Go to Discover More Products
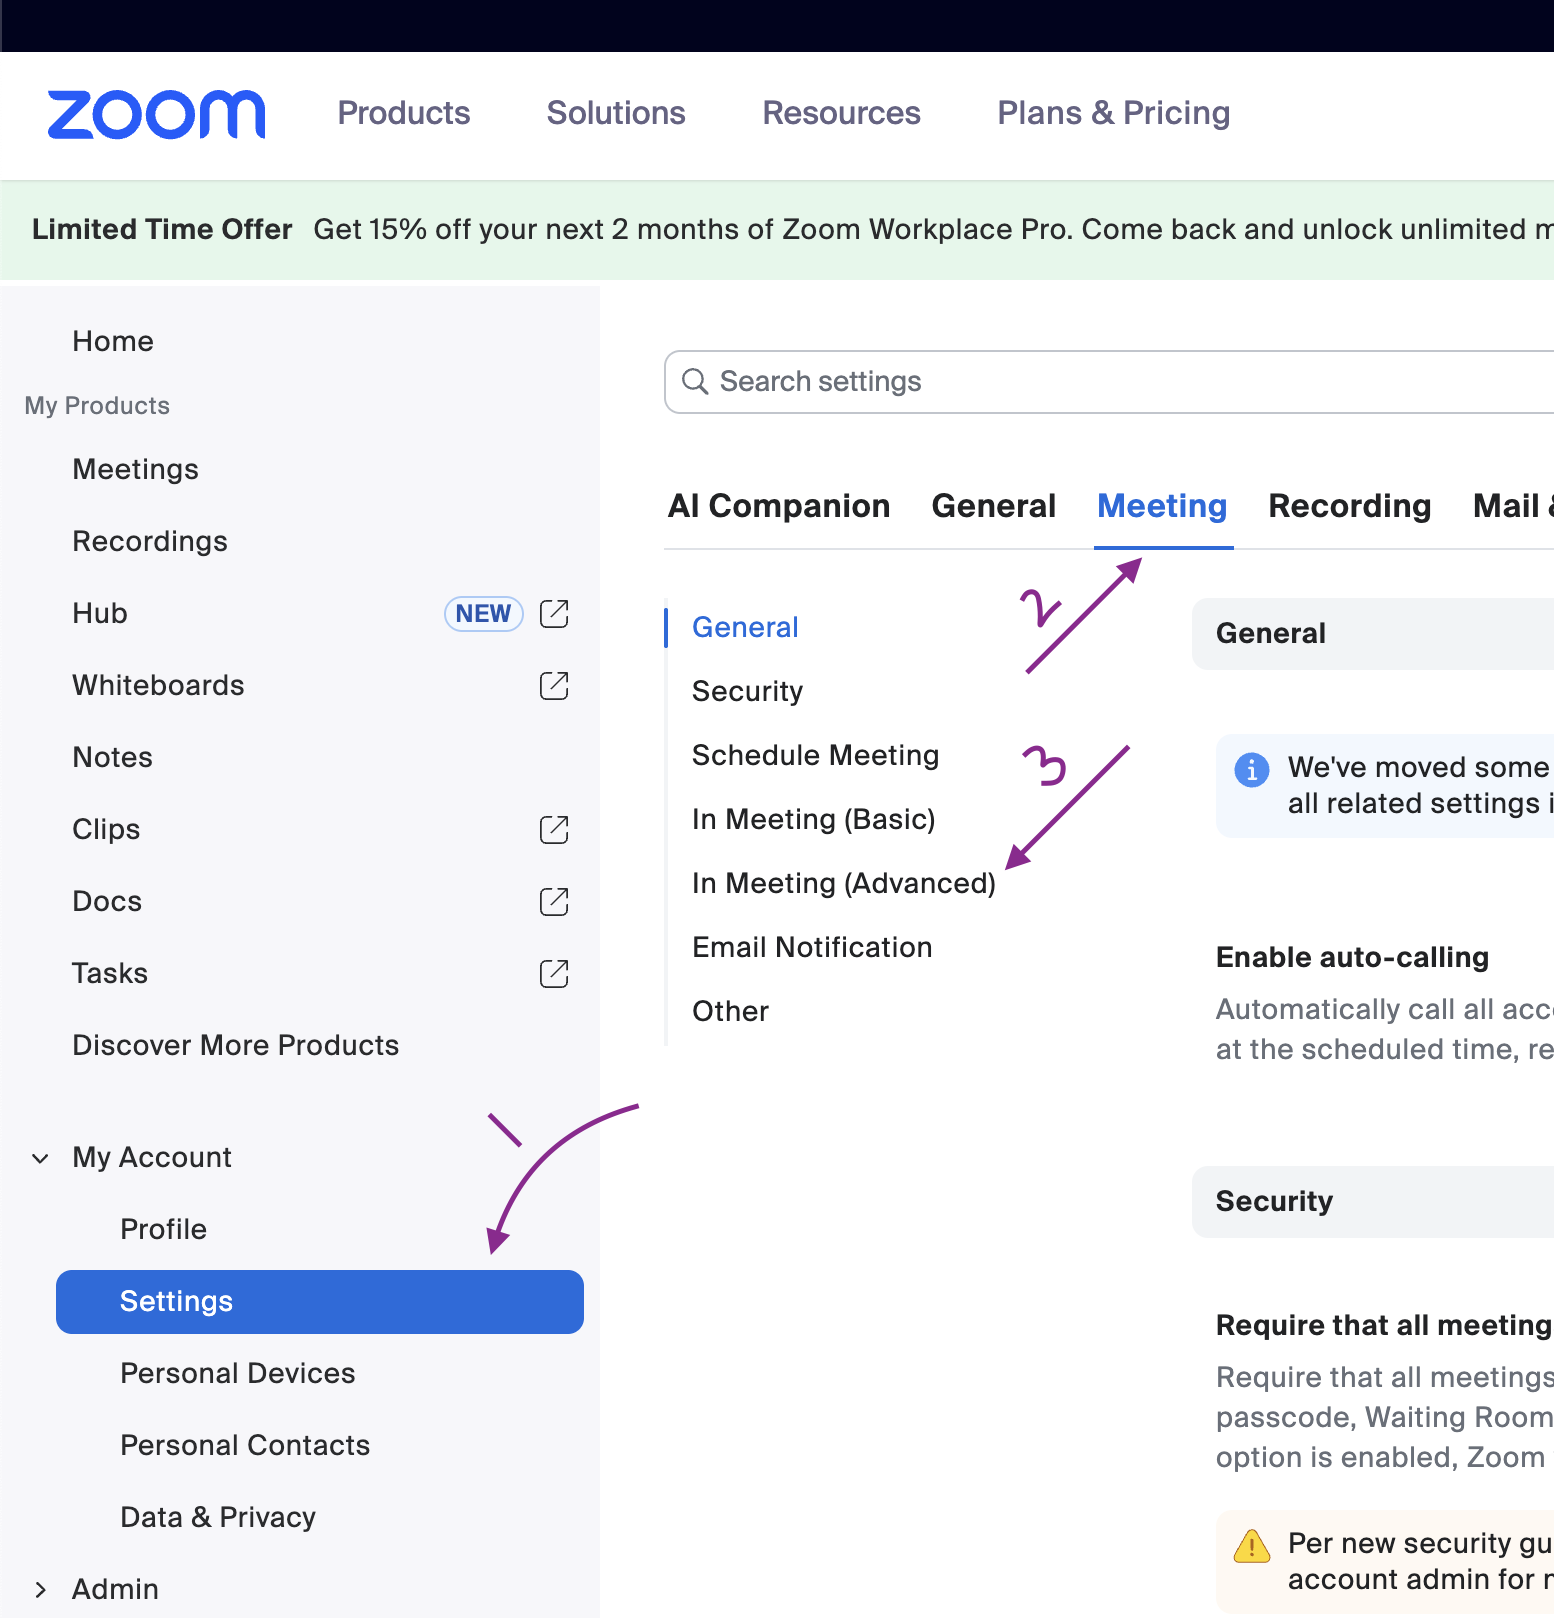Screen dimensions: 1554x1618 (x=236, y=1045)
